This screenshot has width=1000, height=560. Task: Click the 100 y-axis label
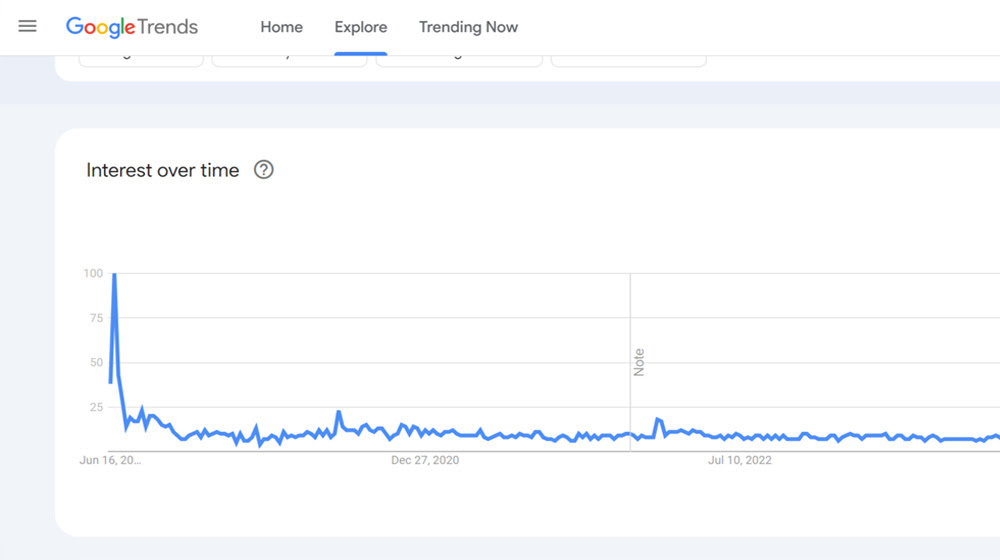pyautogui.click(x=93, y=273)
